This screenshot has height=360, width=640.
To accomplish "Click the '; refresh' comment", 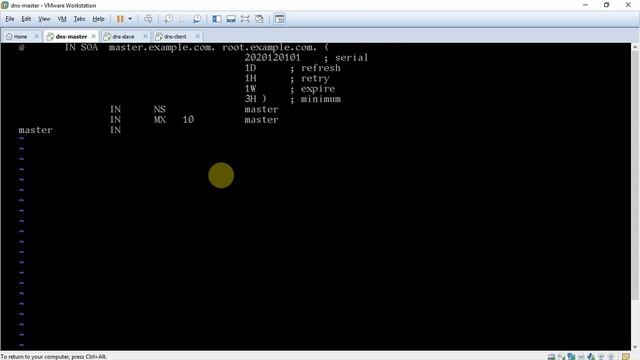I will [315, 68].
